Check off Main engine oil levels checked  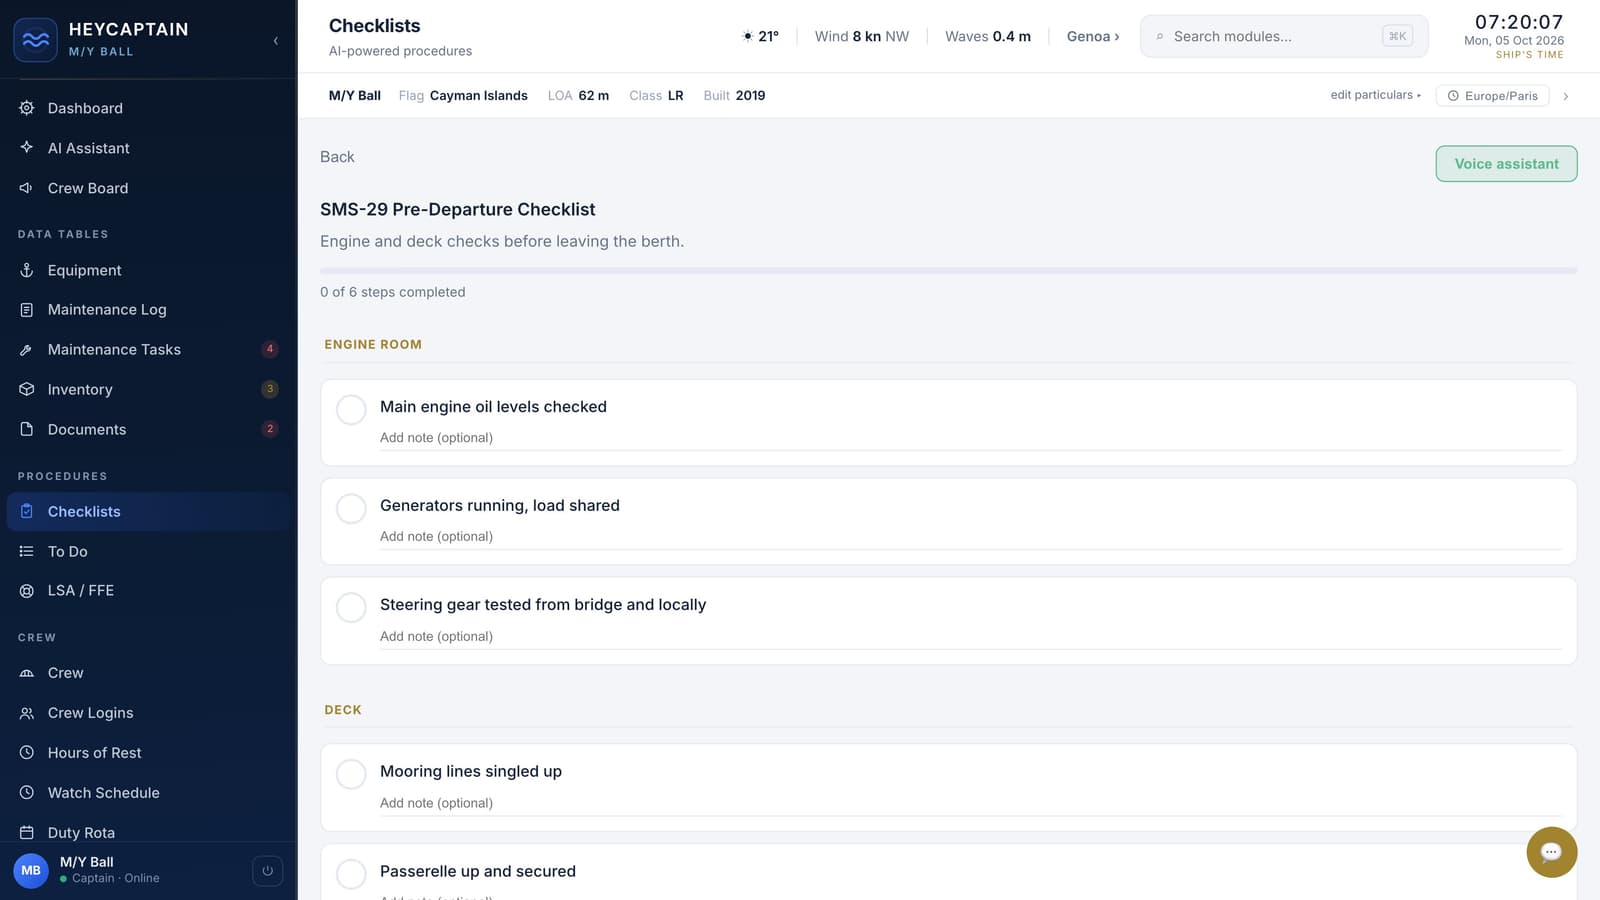point(351,409)
